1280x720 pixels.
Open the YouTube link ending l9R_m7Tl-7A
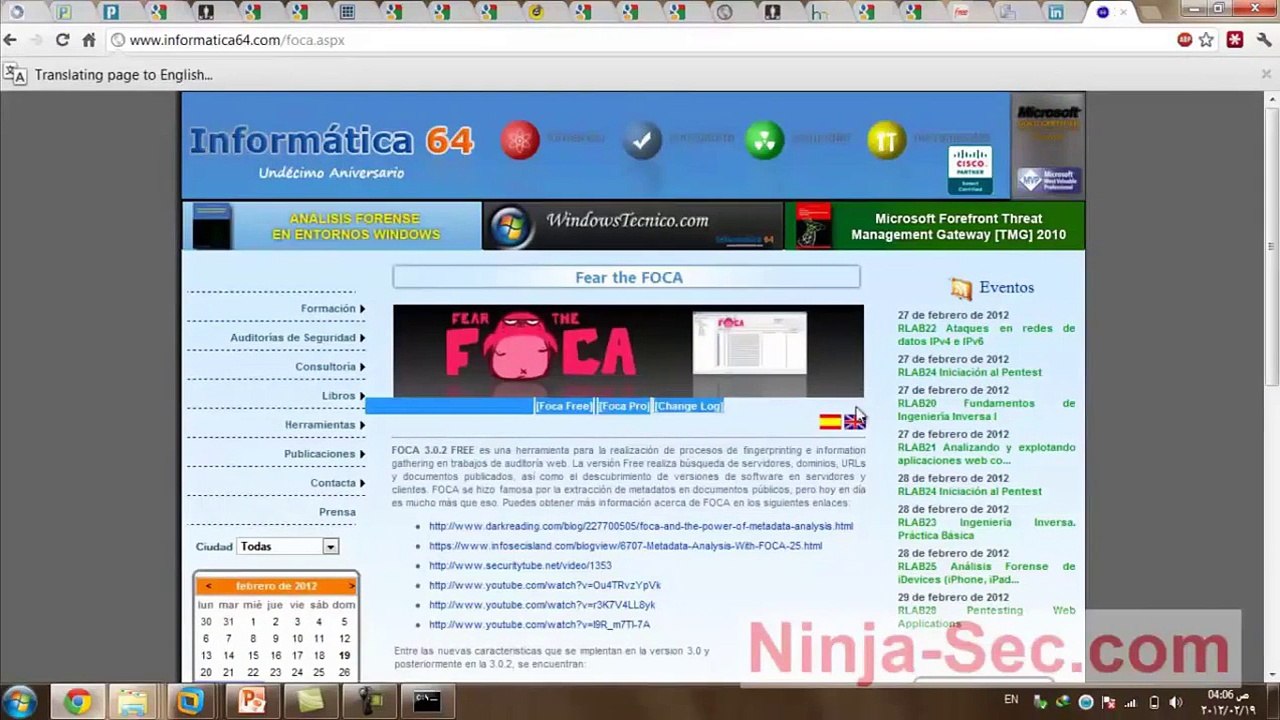tap(539, 625)
